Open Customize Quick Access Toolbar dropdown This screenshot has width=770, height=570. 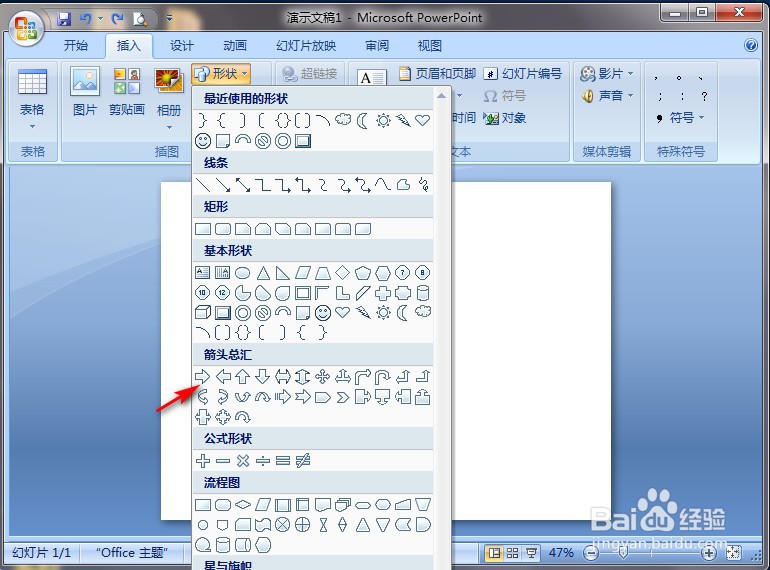tap(169, 19)
